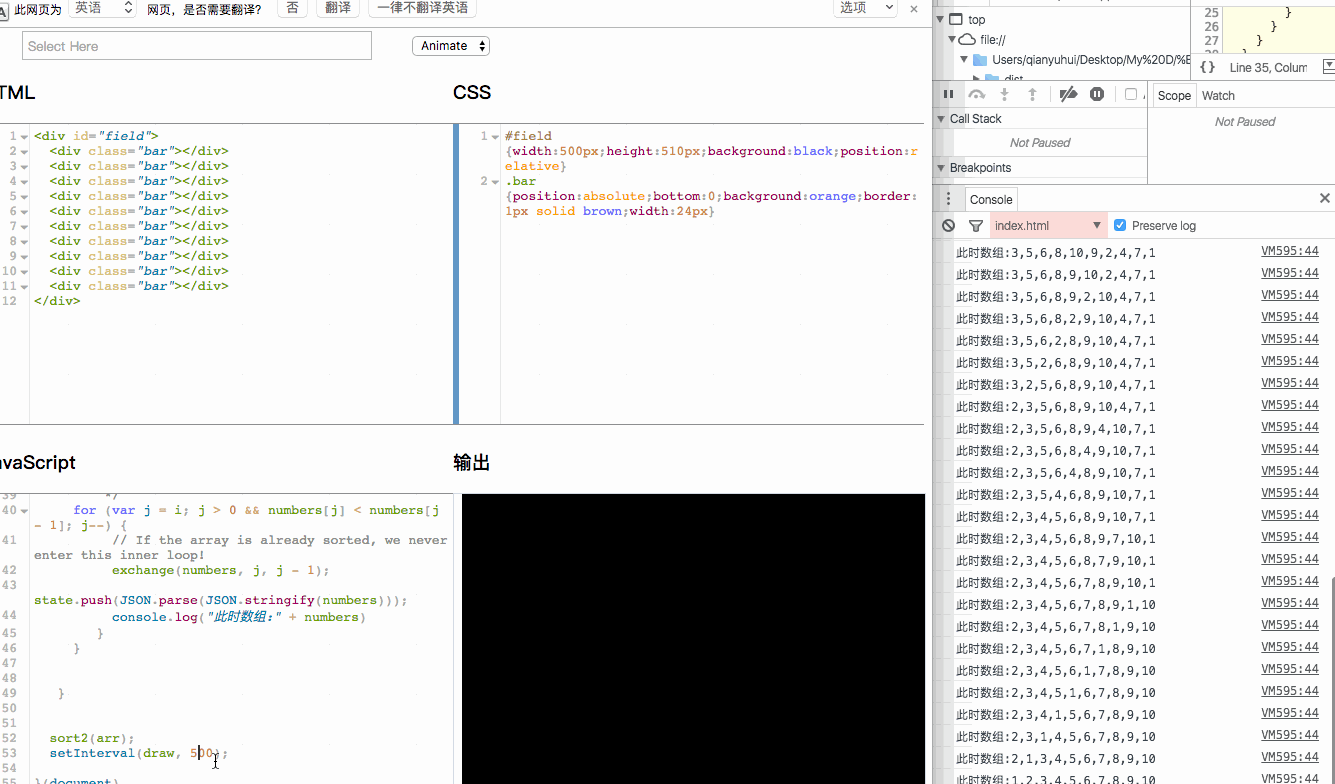
Task: Open VM595:44 link for log 2,3,4,5,6,7,8,9,10,1
Action: point(1290,582)
